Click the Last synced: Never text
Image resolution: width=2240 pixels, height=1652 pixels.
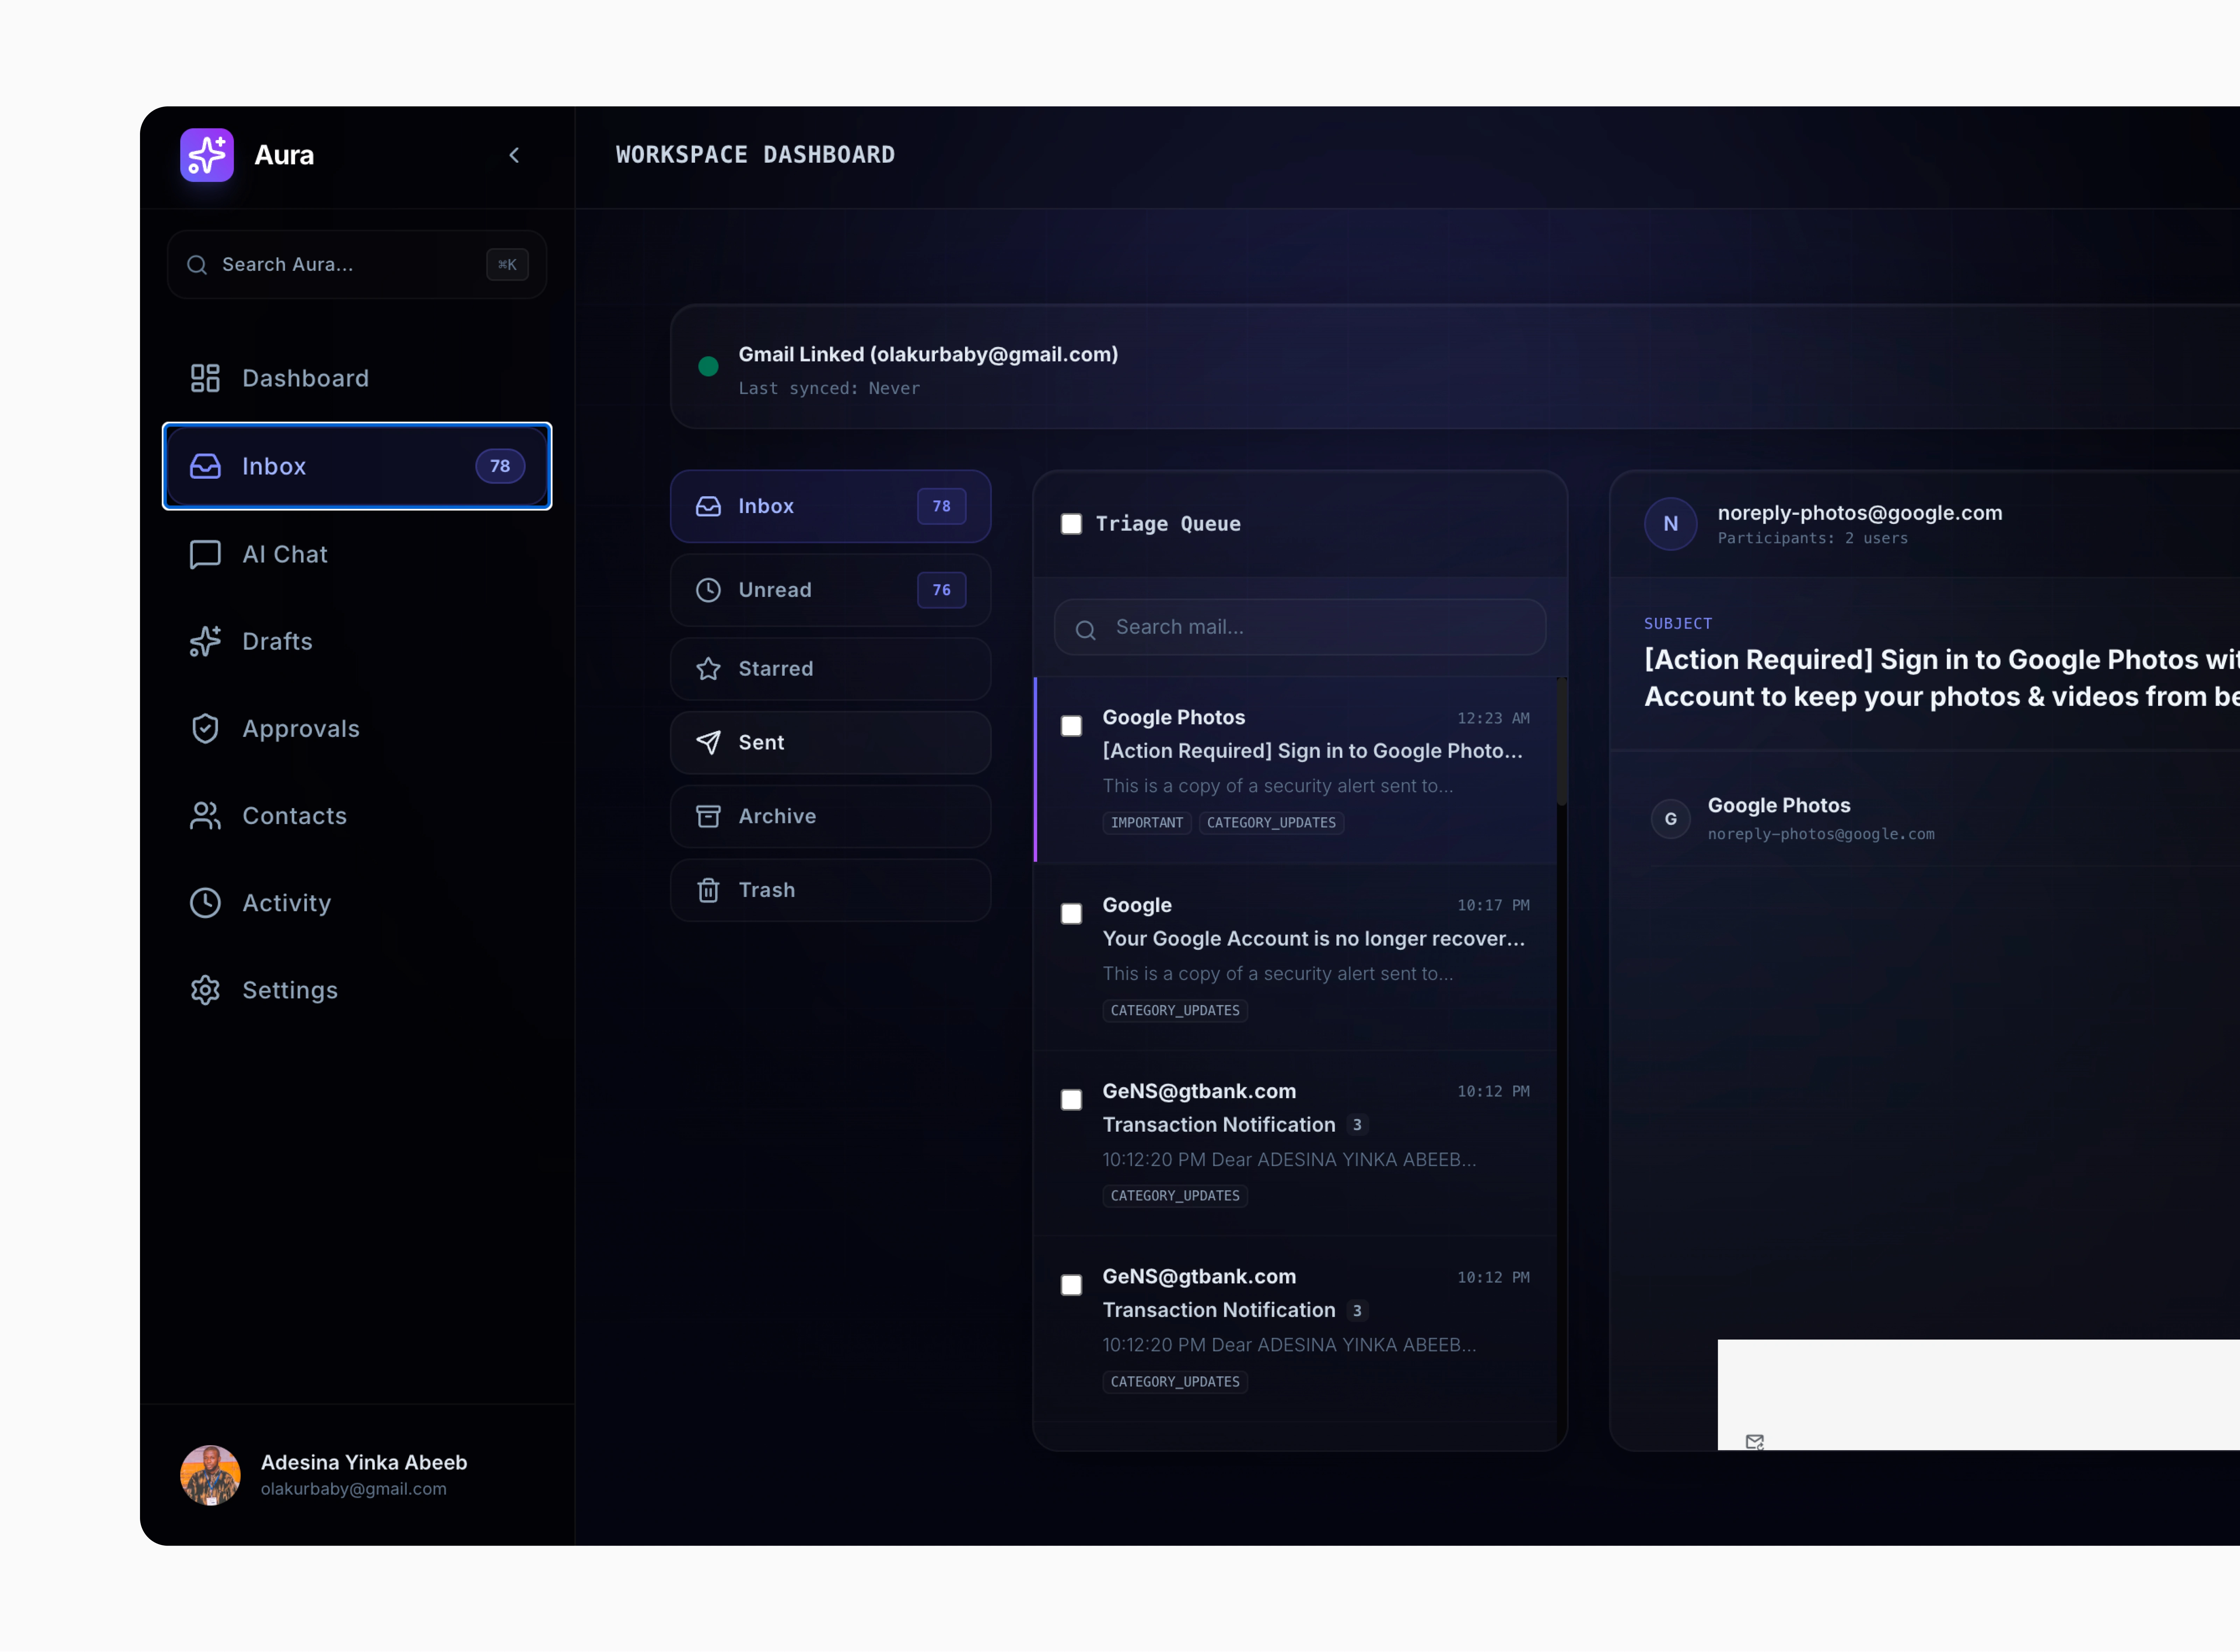tap(829, 388)
